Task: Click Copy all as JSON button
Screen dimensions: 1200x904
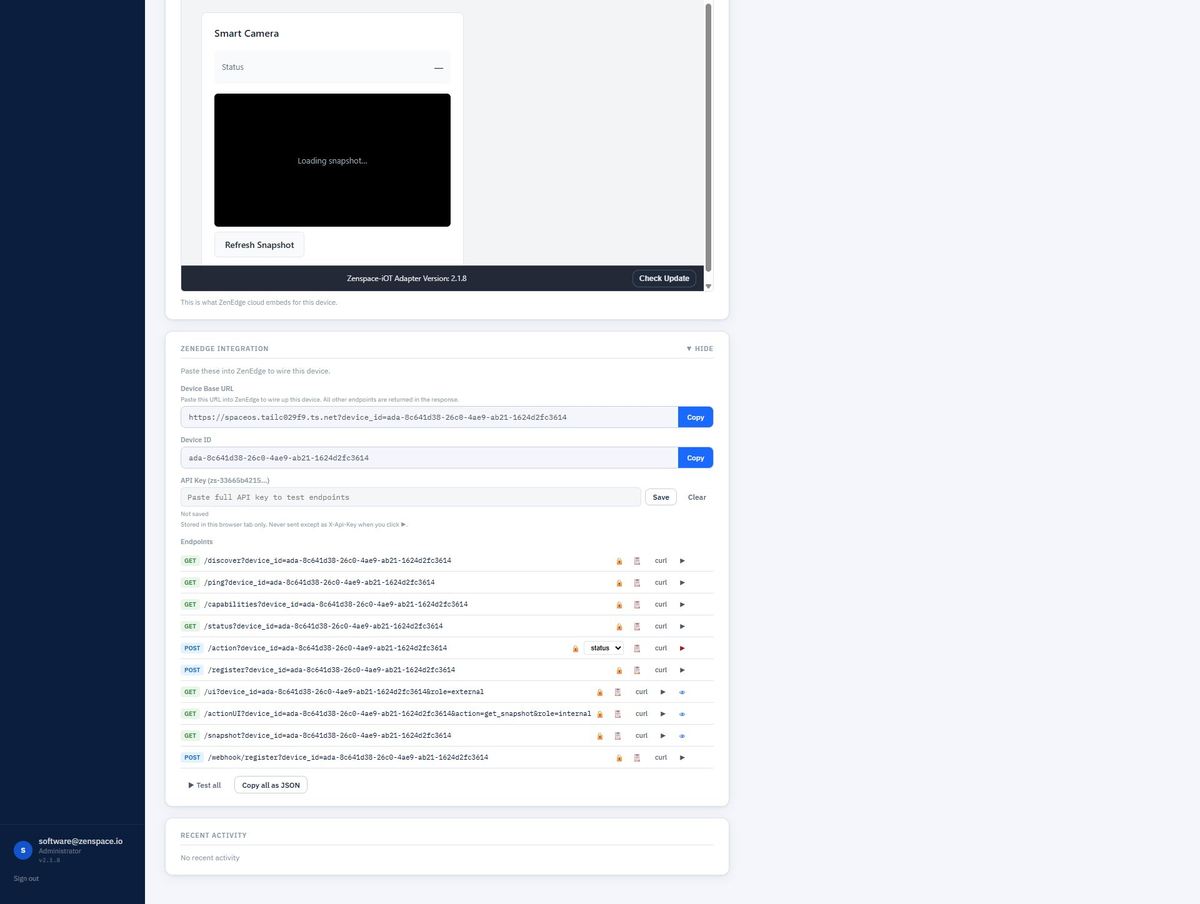Action: click(x=271, y=785)
